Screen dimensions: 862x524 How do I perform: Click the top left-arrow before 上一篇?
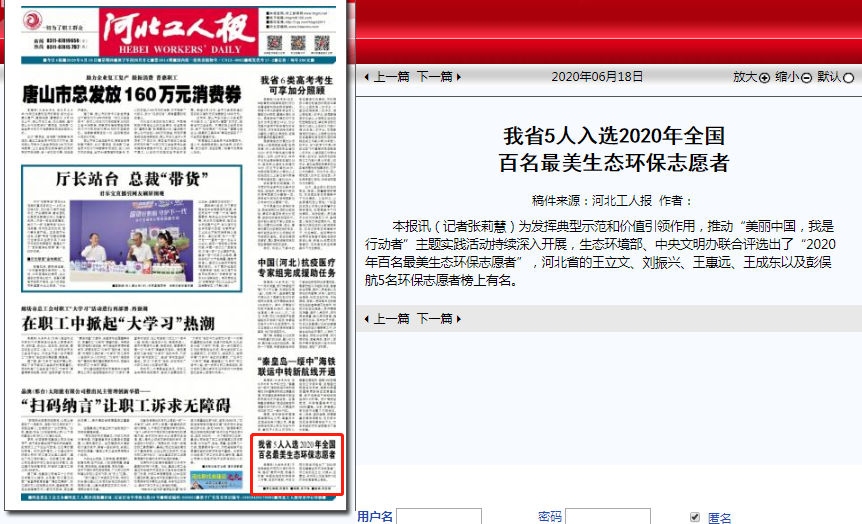(x=366, y=77)
